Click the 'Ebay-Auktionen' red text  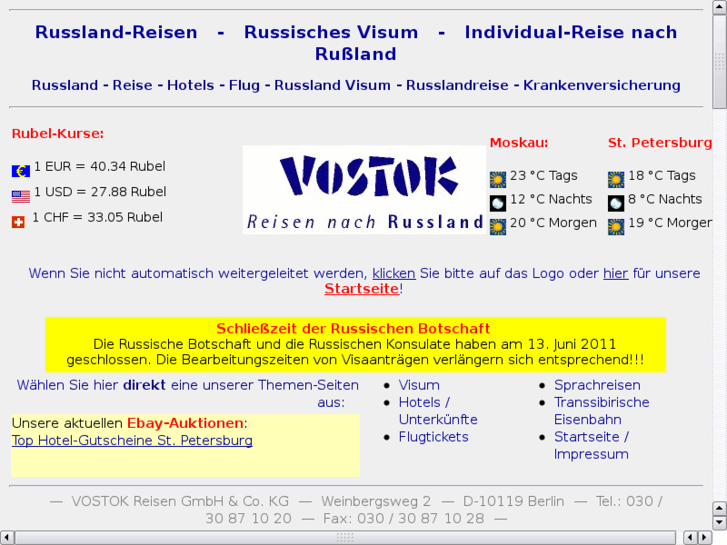pyautogui.click(x=185, y=423)
